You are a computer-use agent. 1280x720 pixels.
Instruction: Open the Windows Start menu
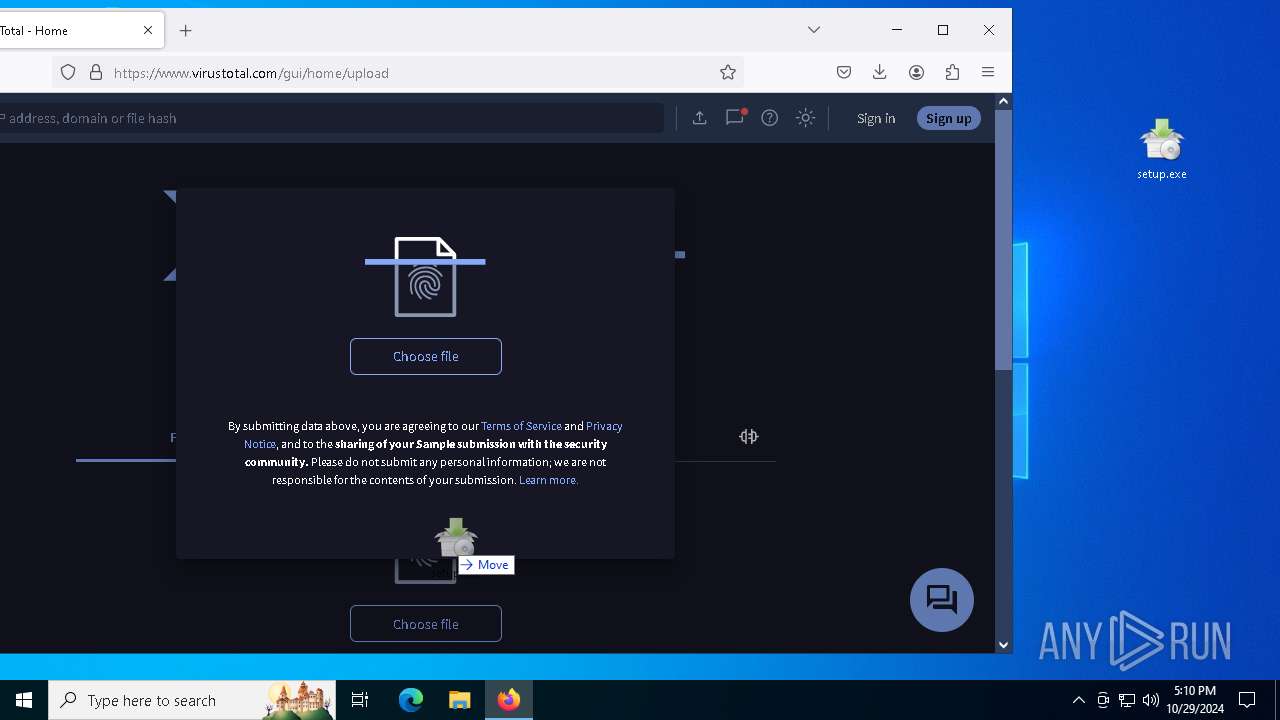click(24, 700)
